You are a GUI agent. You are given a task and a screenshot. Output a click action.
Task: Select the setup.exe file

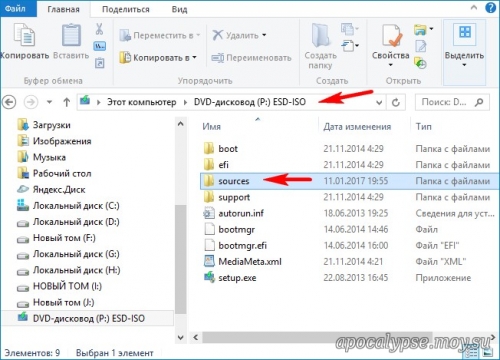tap(237, 278)
